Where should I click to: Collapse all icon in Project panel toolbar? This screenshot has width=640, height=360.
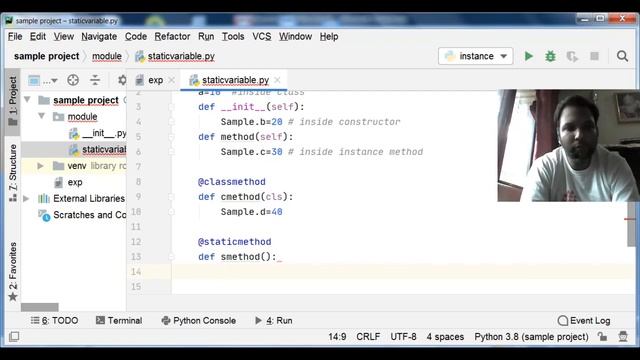pos(95,80)
